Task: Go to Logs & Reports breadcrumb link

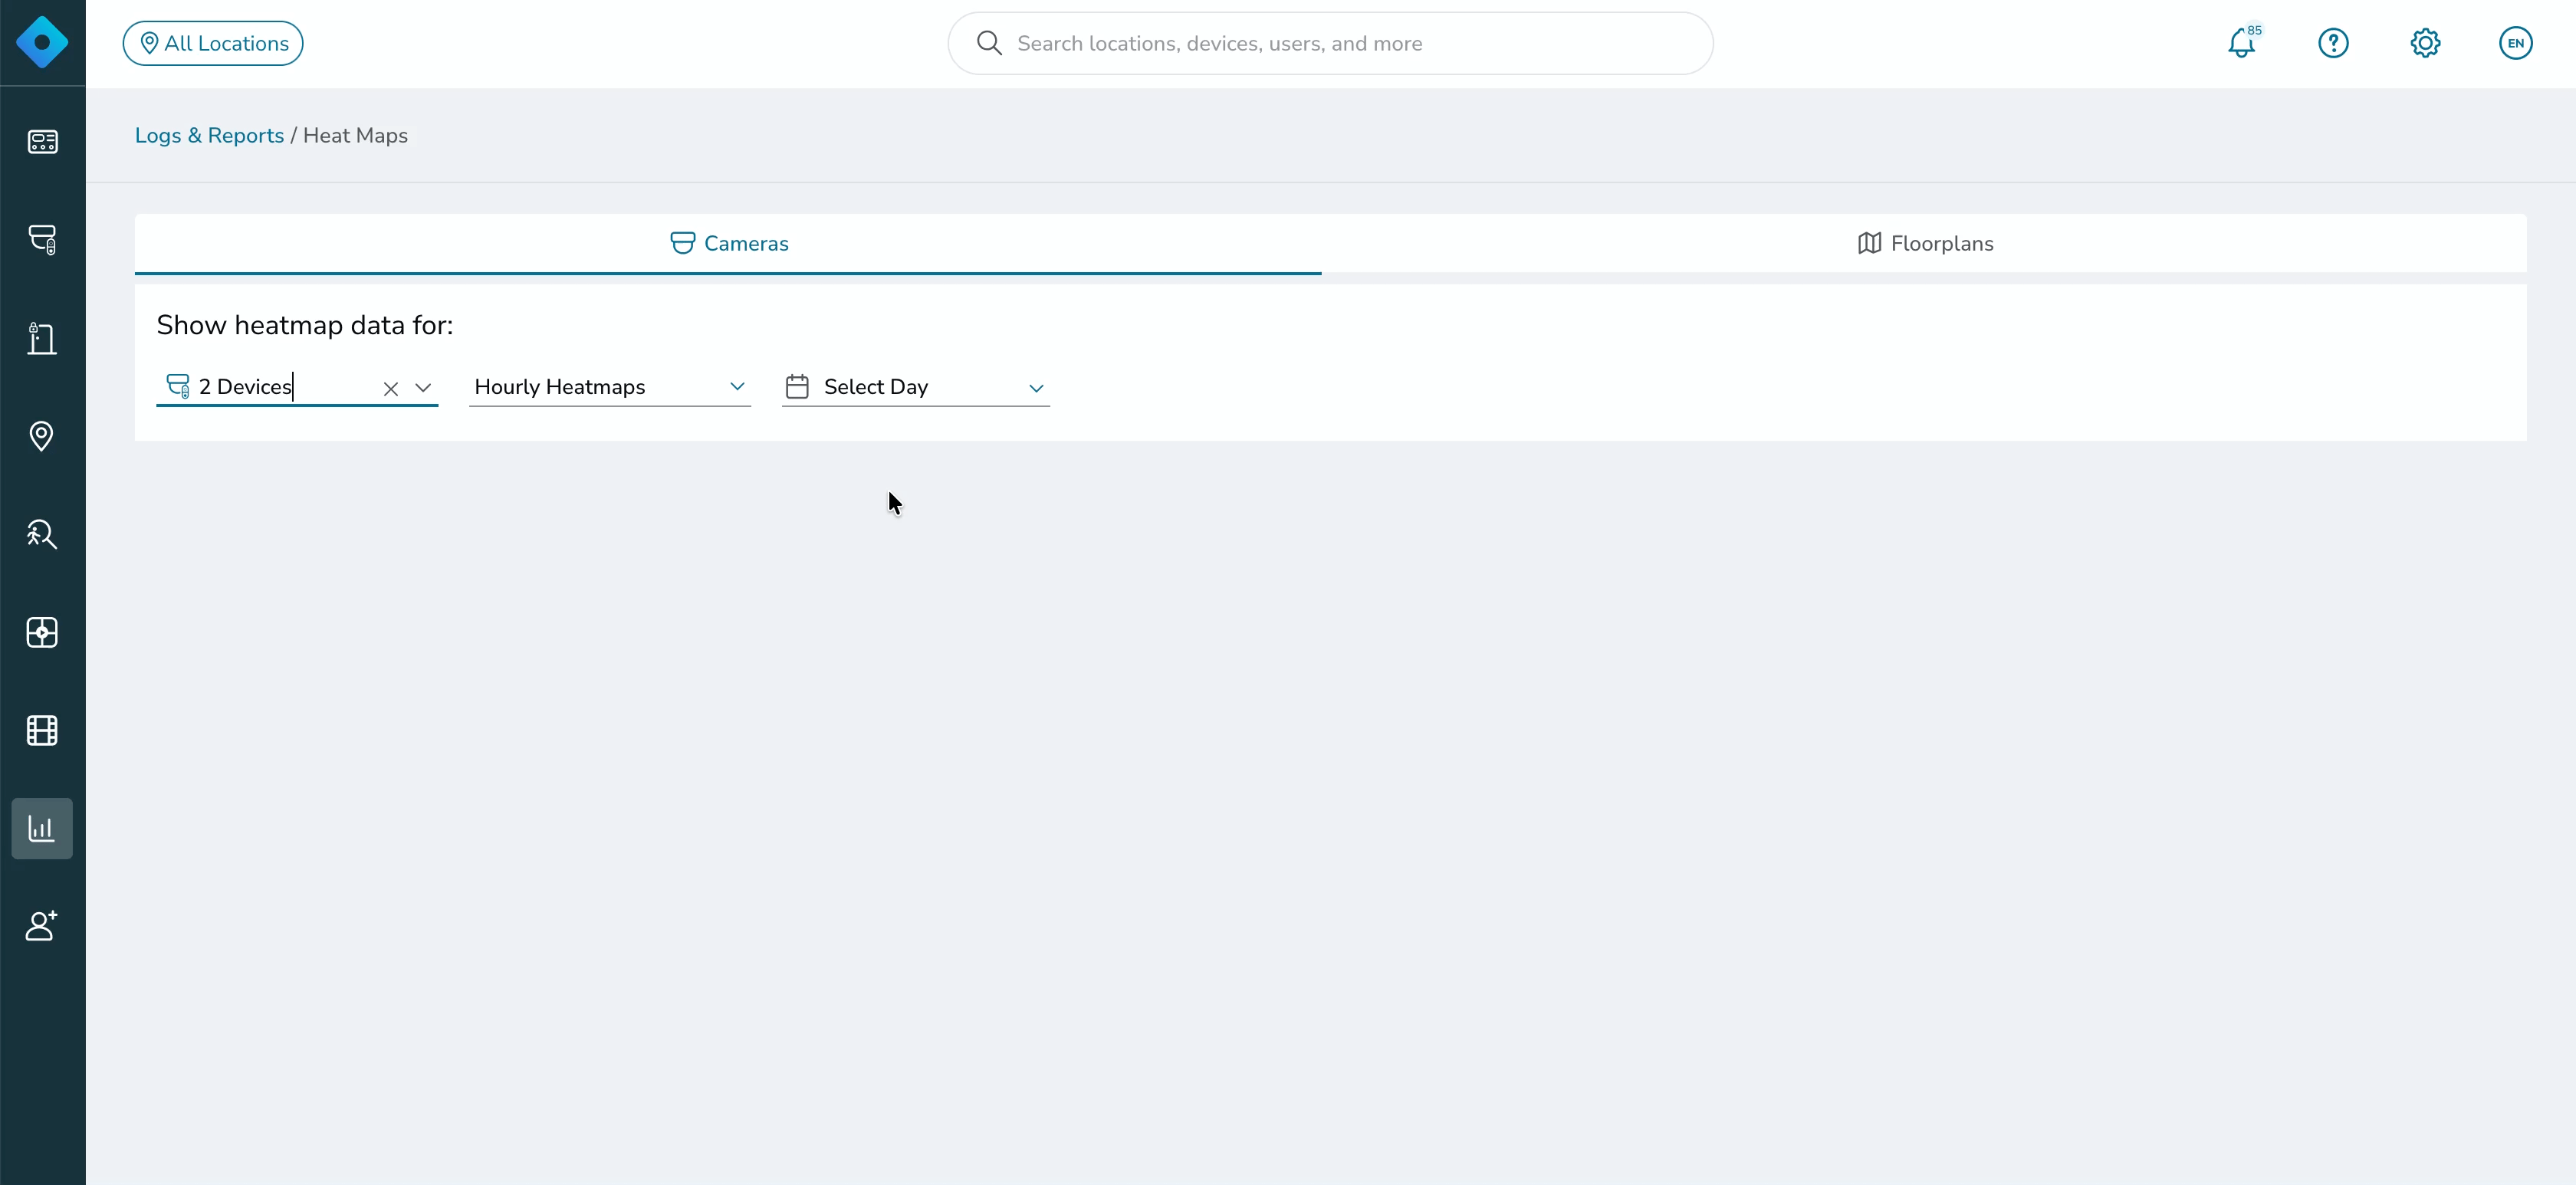Action: [209, 135]
